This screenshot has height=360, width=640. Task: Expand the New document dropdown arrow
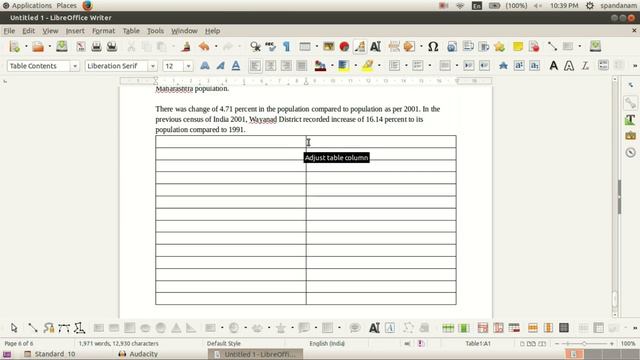(26, 47)
